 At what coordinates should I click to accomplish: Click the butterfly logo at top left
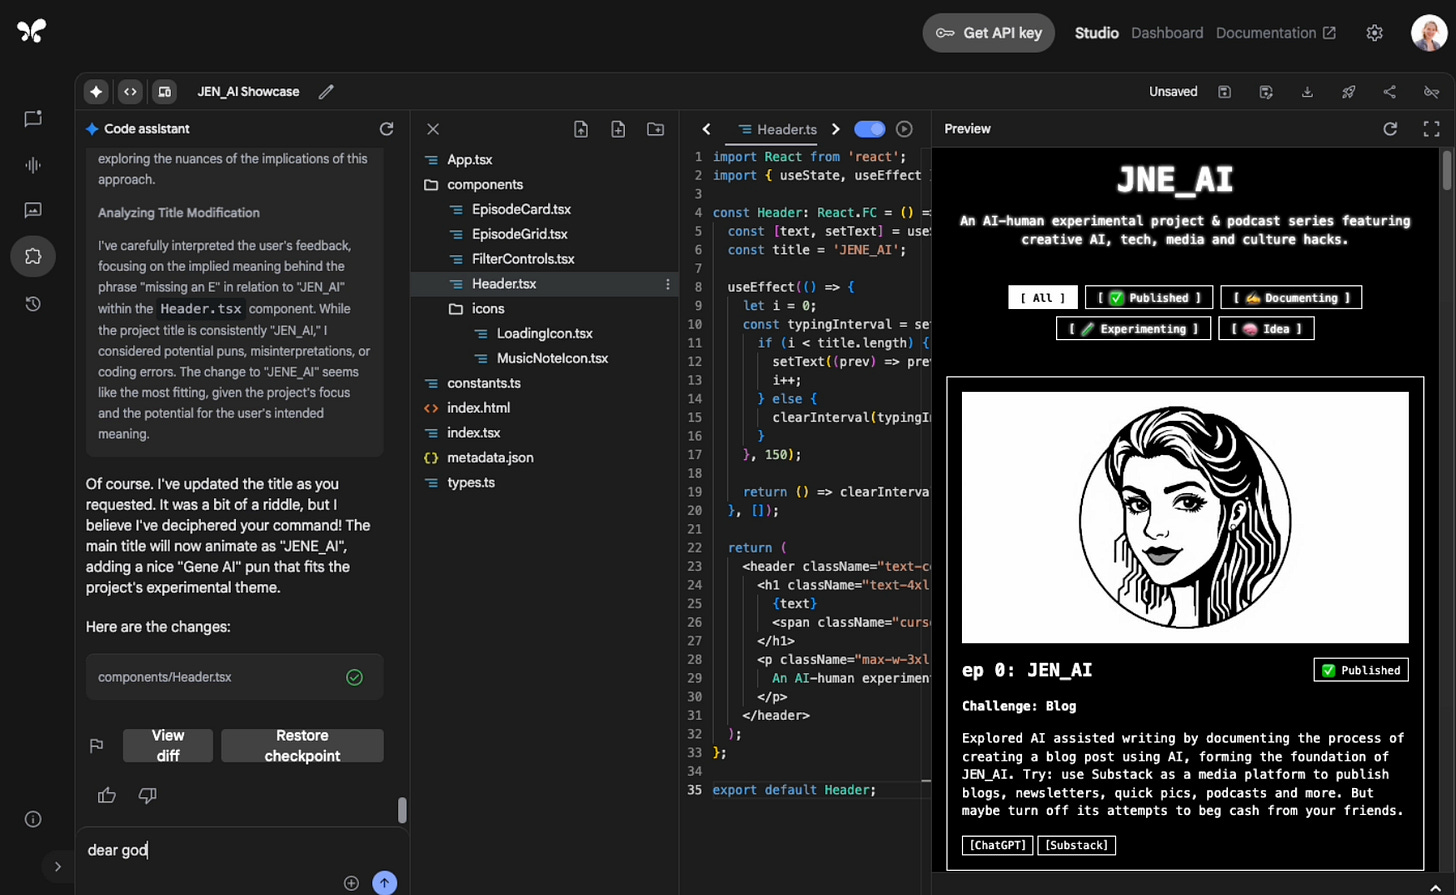(x=31, y=31)
